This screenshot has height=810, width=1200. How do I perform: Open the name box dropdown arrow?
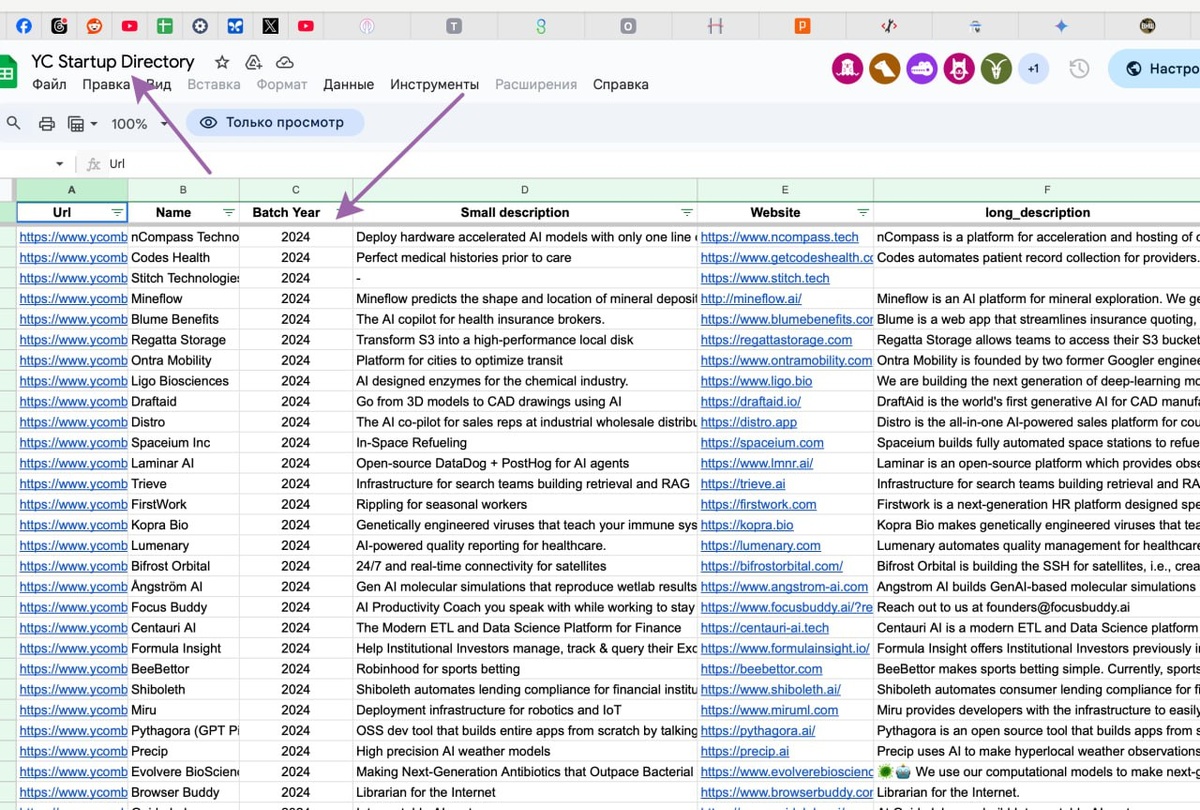click(x=60, y=164)
